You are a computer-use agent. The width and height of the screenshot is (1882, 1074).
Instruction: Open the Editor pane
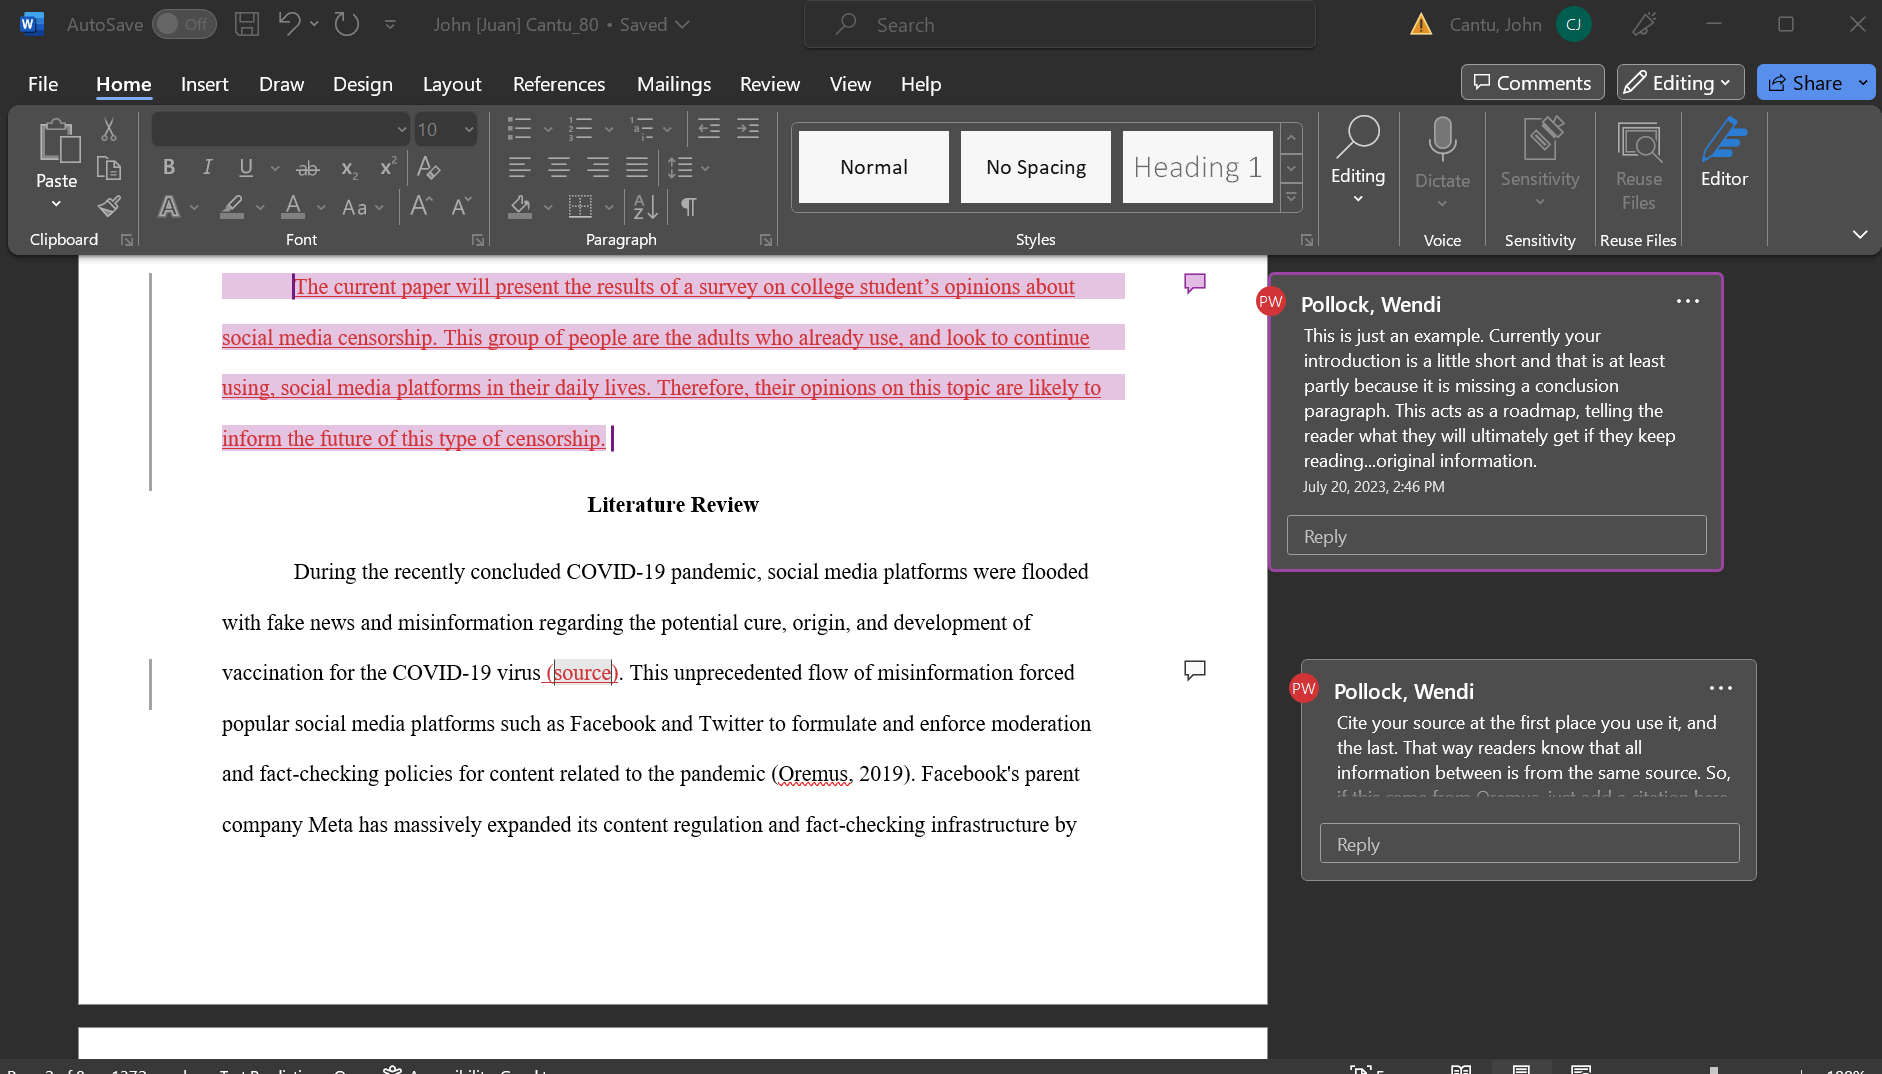click(x=1724, y=152)
